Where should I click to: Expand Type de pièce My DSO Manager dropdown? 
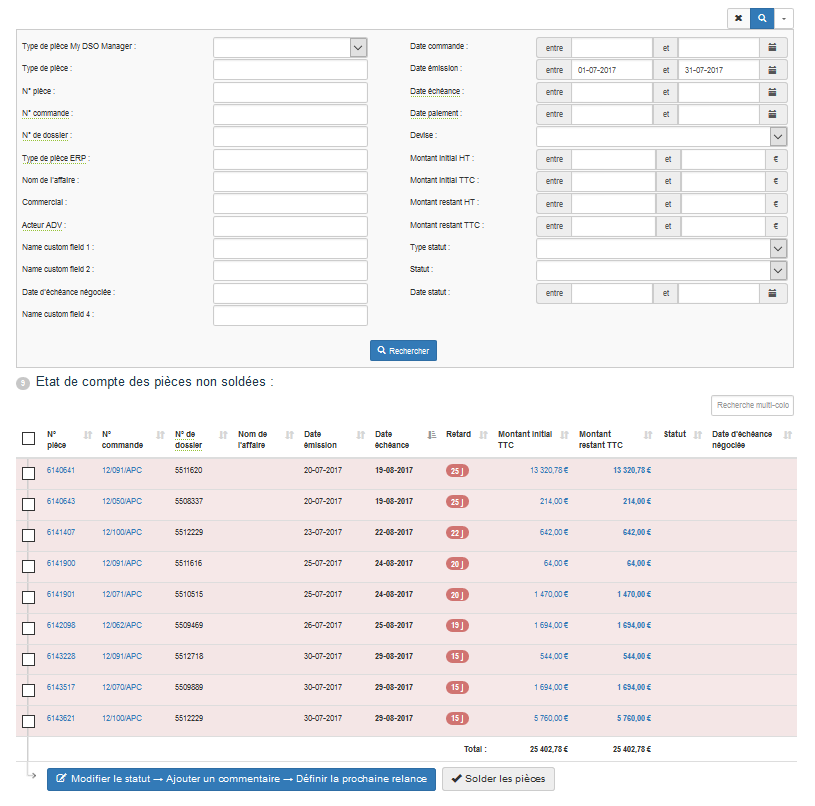358,47
